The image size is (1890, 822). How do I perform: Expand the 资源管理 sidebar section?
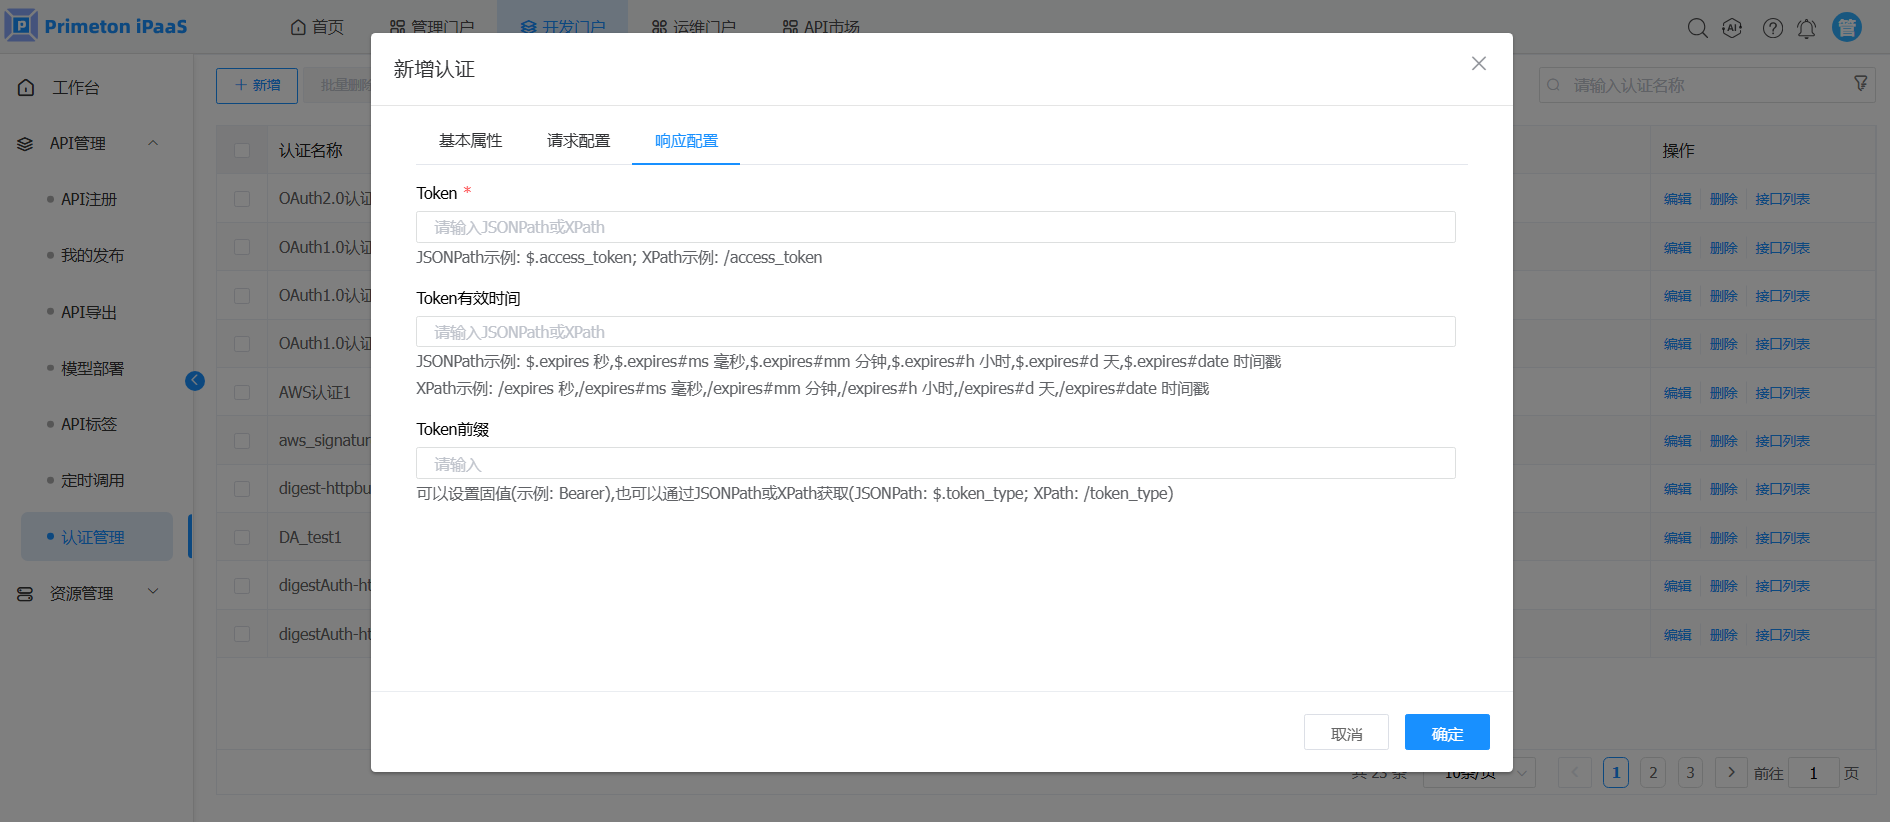point(153,592)
